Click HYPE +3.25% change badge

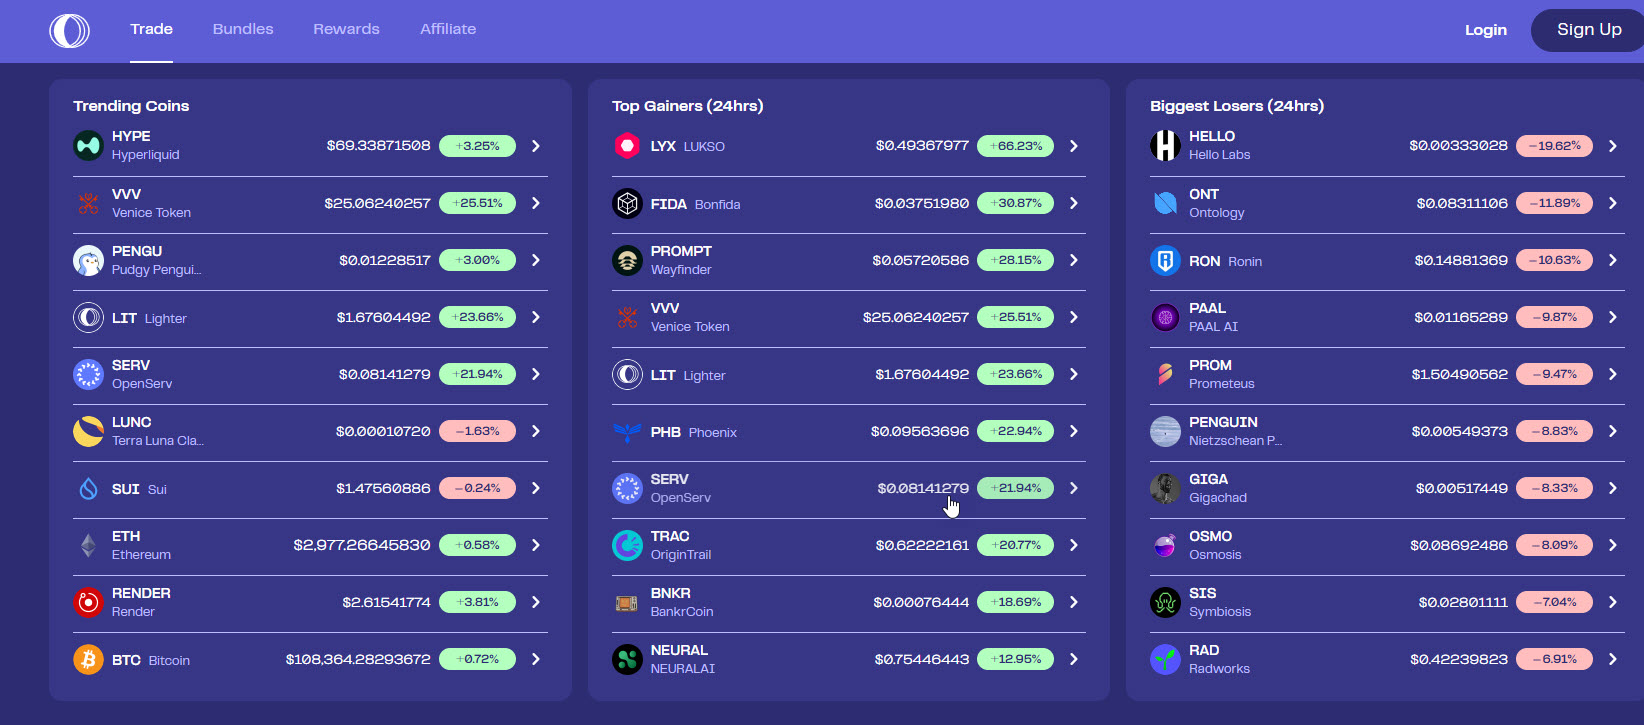477,146
